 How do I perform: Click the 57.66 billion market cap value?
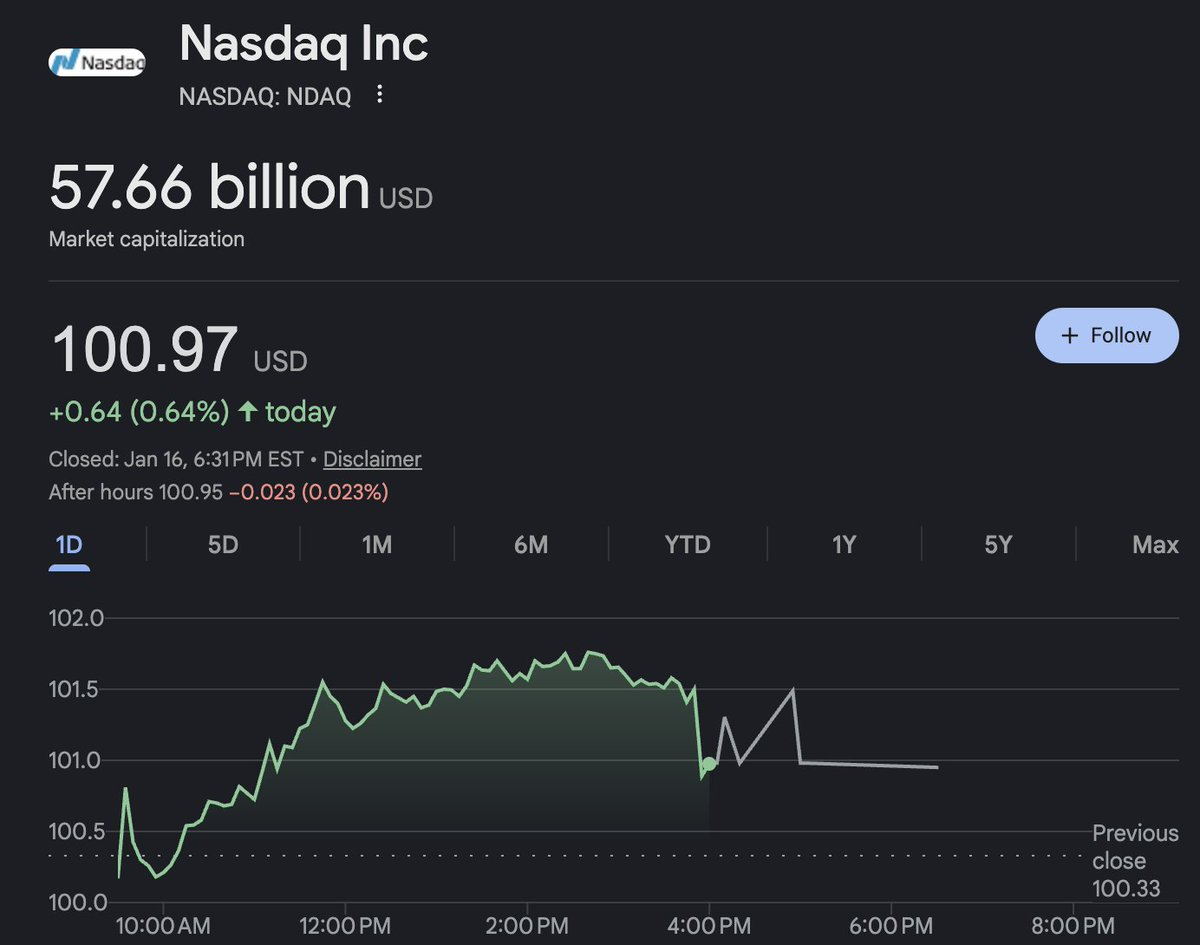(x=209, y=187)
